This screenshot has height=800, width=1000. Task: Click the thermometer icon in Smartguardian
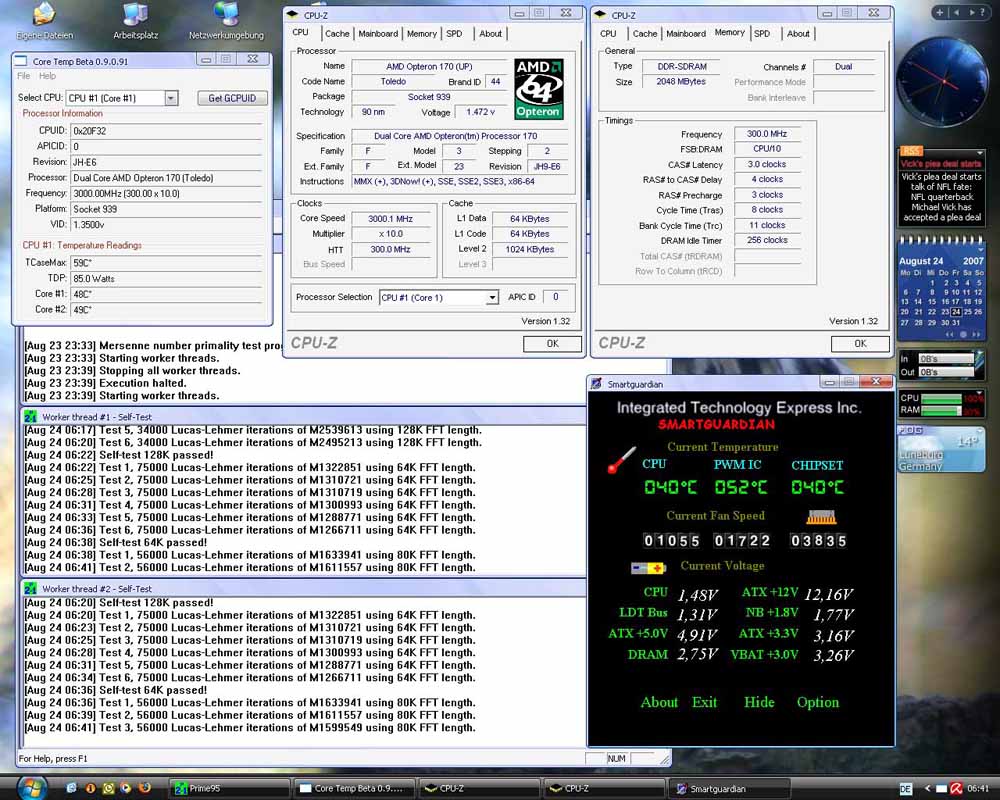point(621,459)
